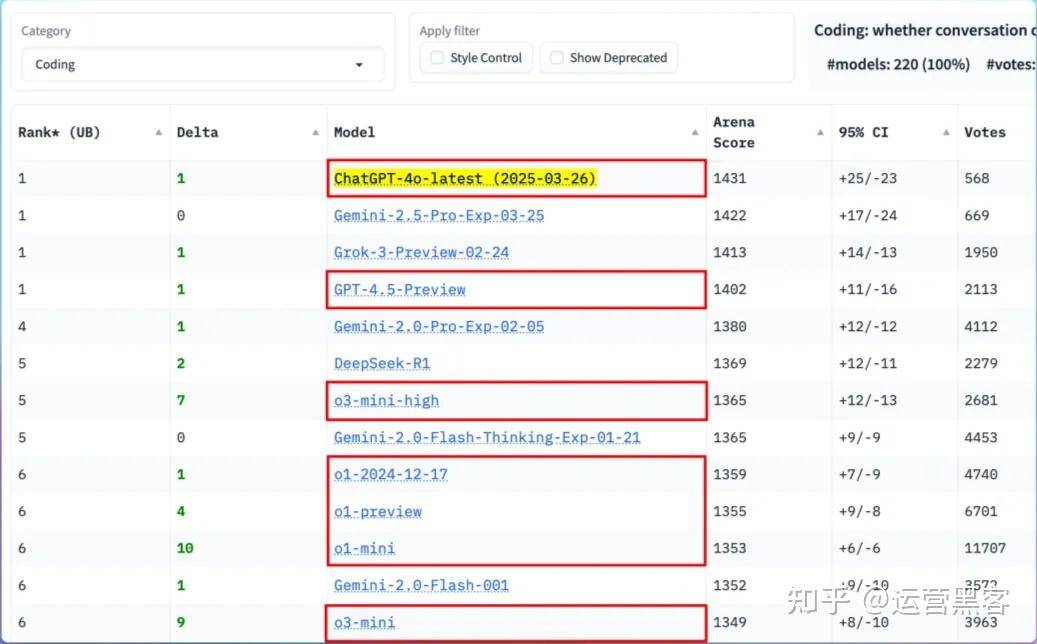Image resolution: width=1037 pixels, height=644 pixels.
Task: Click the +17/-24 confidence interval value
Action: [x=868, y=216]
